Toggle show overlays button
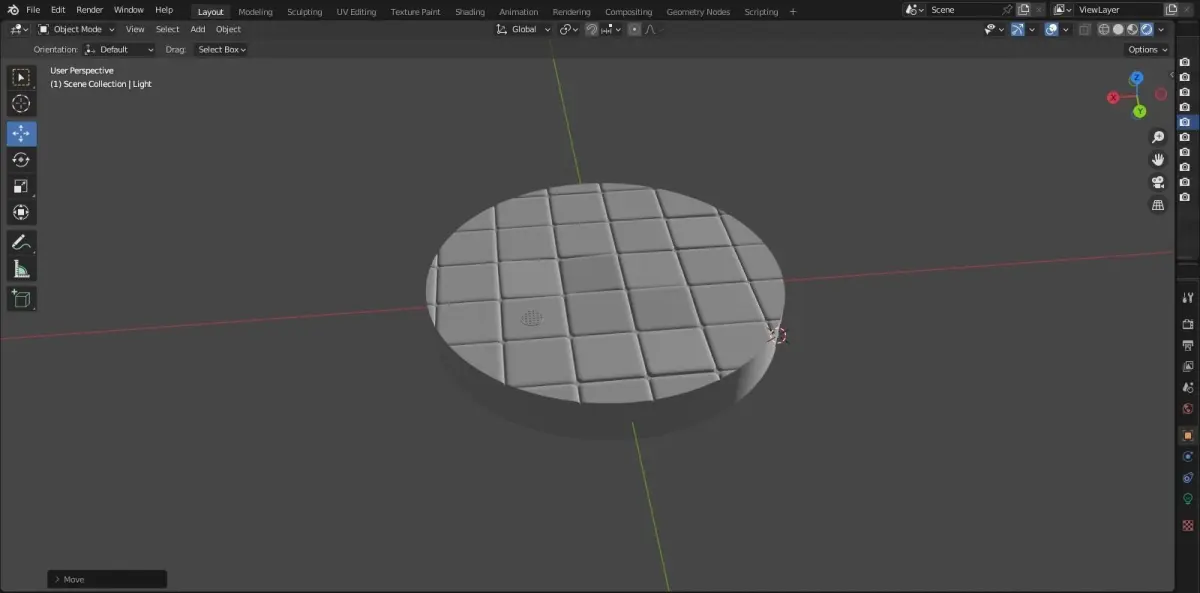 1051,30
